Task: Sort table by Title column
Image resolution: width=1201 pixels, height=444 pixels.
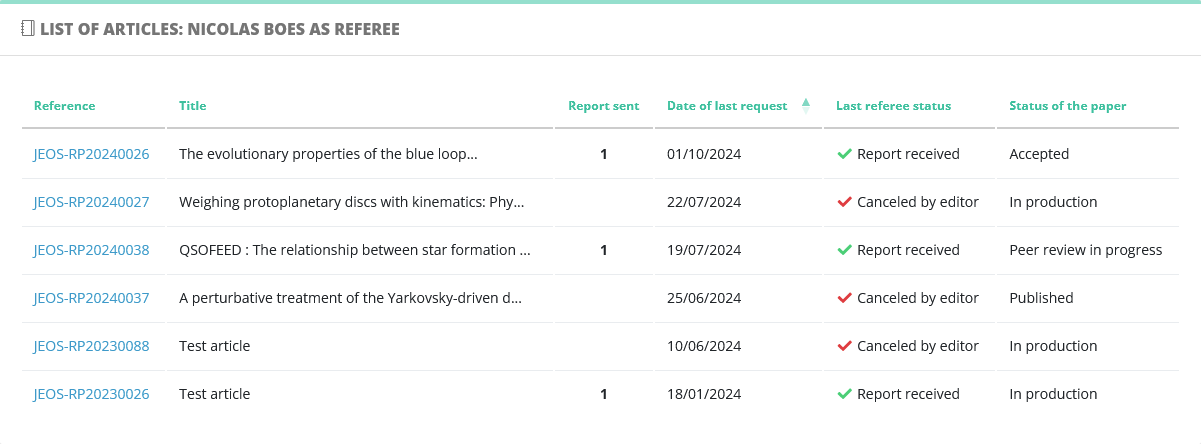Action: tap(192, 105)
